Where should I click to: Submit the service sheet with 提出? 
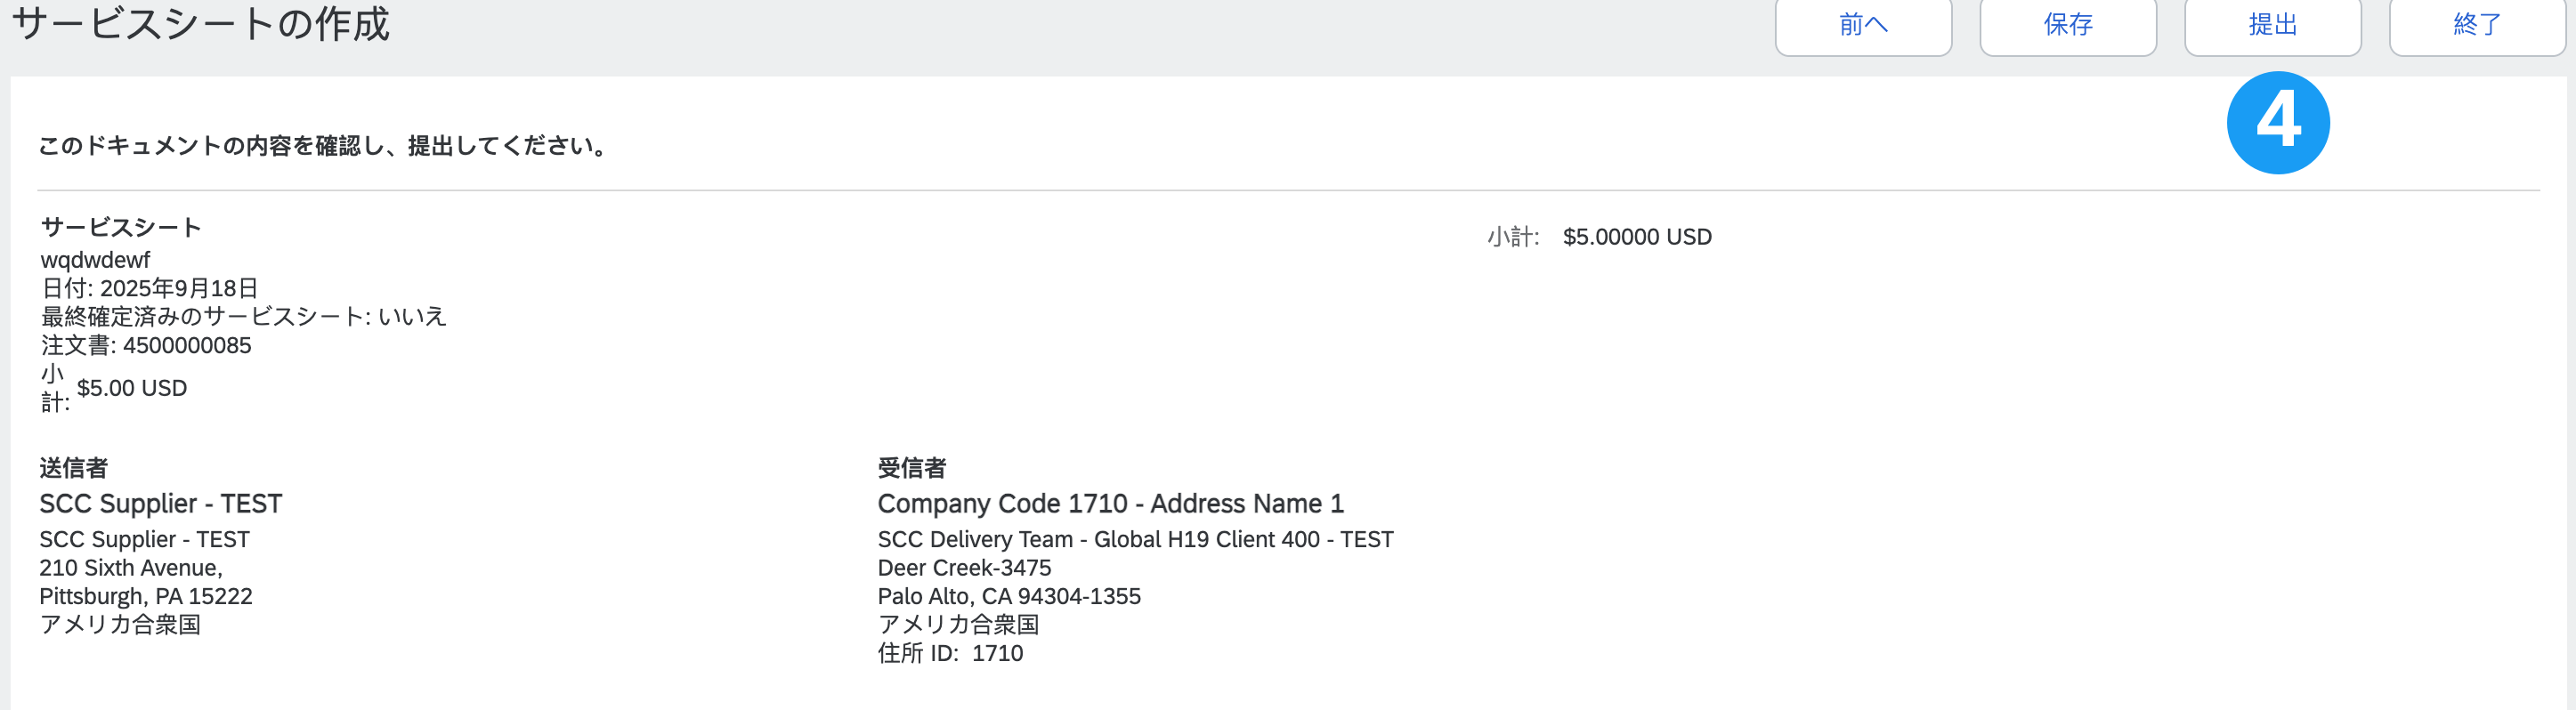pyautogui.click(x=2272, y=25)
